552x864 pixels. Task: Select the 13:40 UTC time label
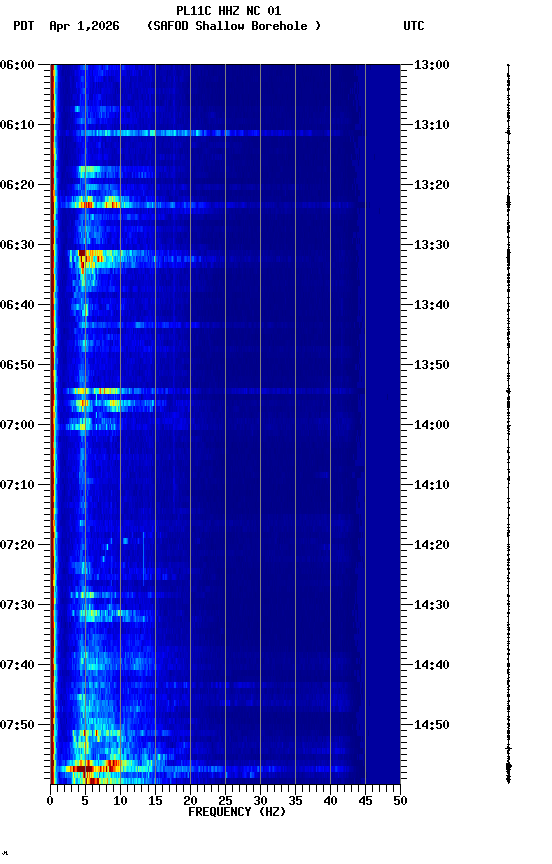(x=432, y=305)
